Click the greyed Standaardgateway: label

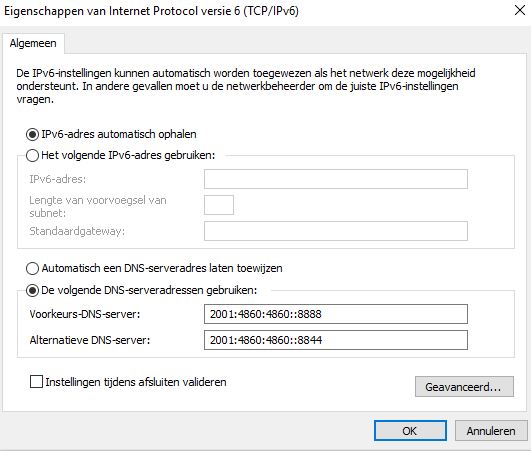pos(77,231)
